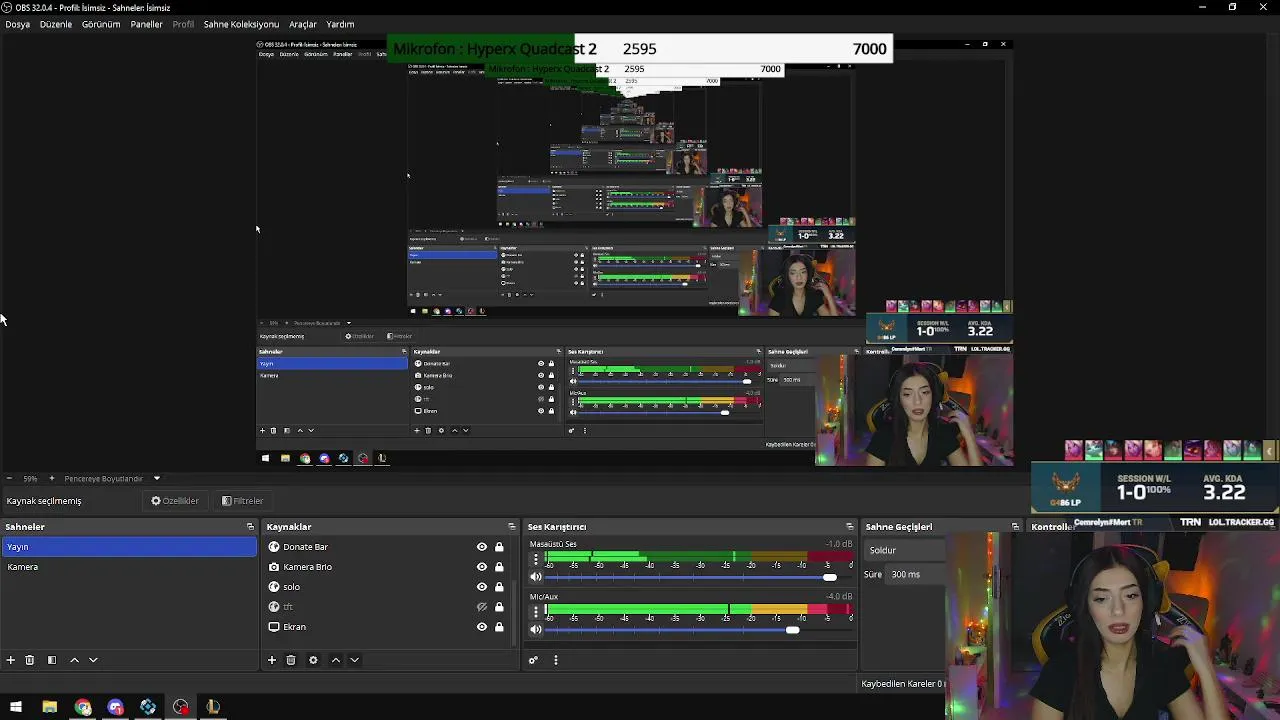Viewport: 1280px width, 720px height.
Task: Open the Paneller menu
Action: click(146, 24)
